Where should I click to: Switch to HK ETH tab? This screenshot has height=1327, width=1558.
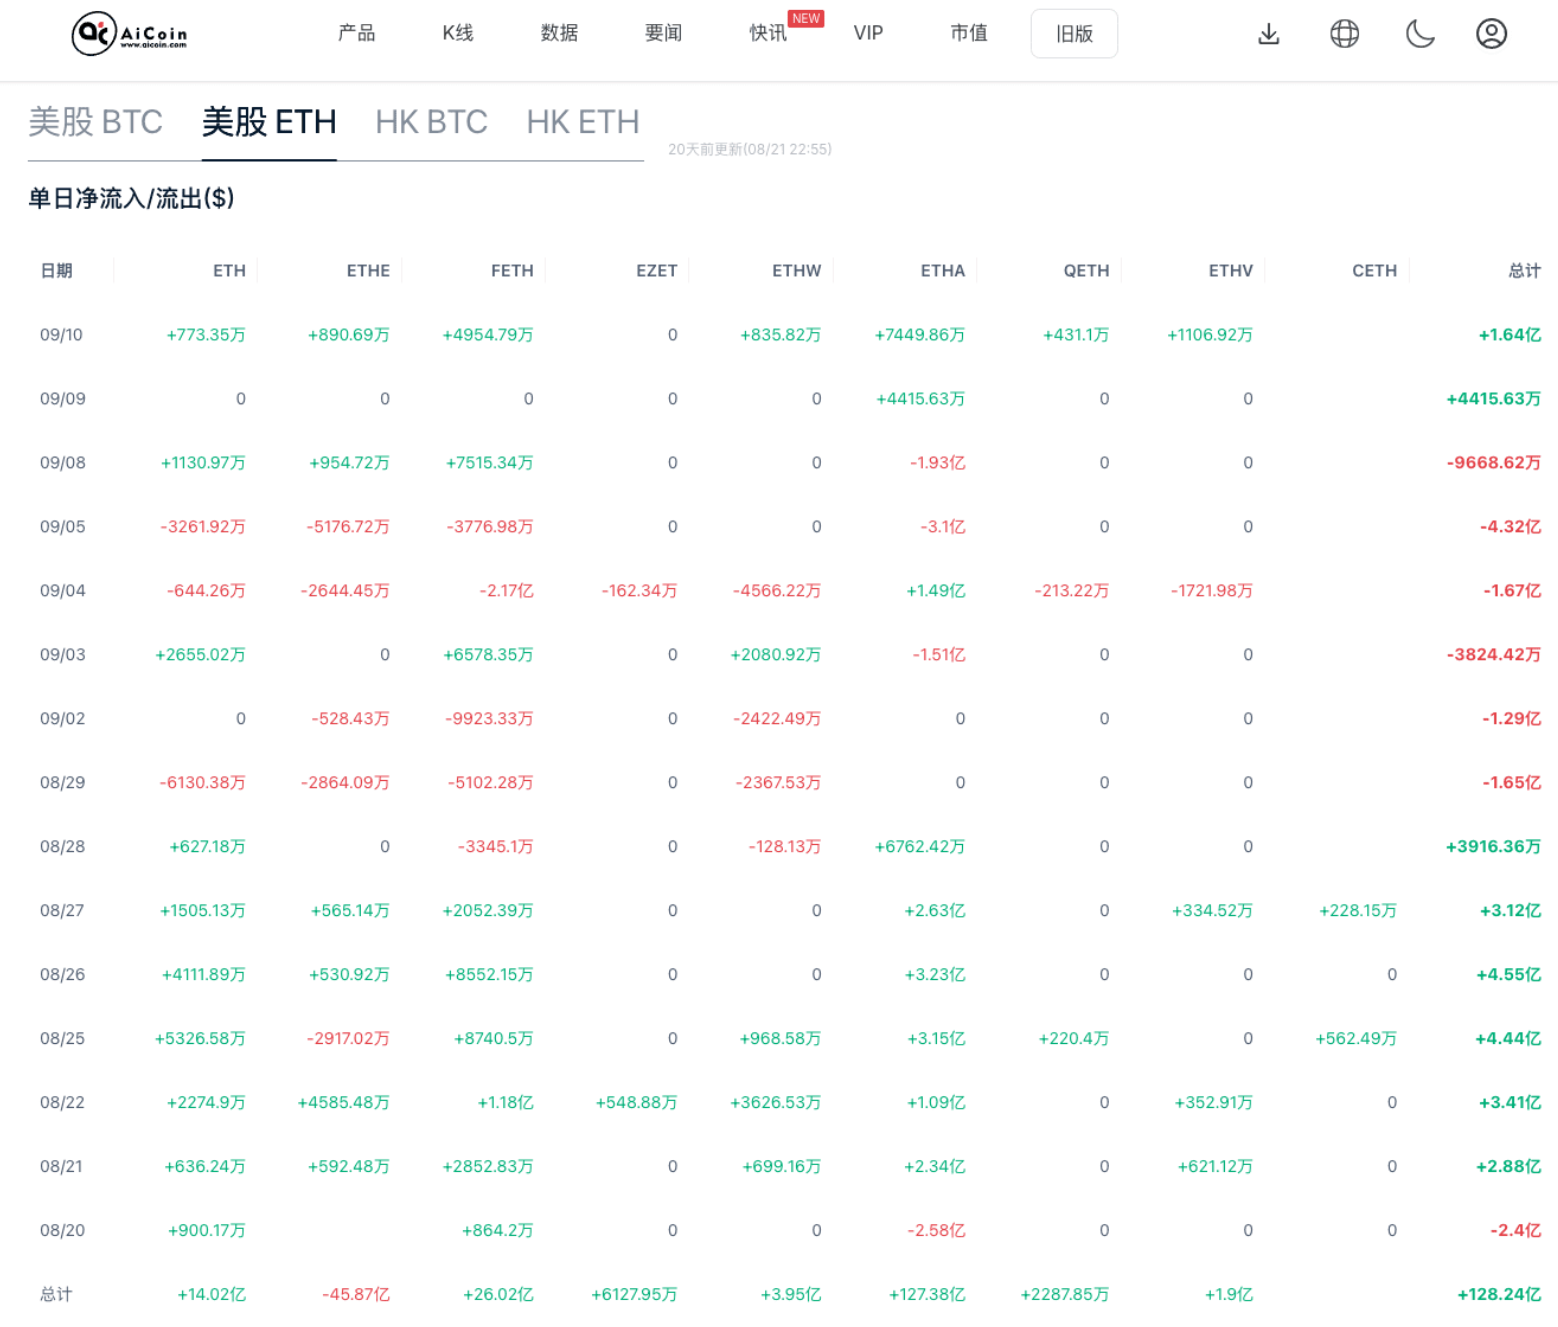click(x=583, y=122)
